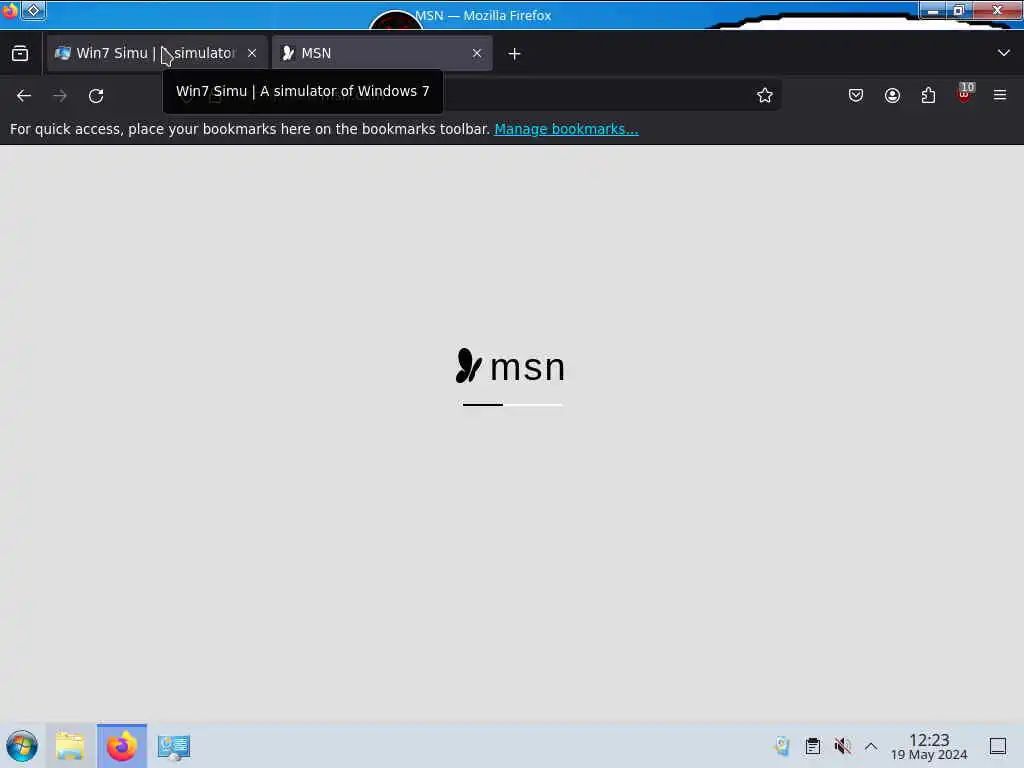Screen dimensions: 1024x768
Task: Open clock showing 12:23
Action: 929,746
